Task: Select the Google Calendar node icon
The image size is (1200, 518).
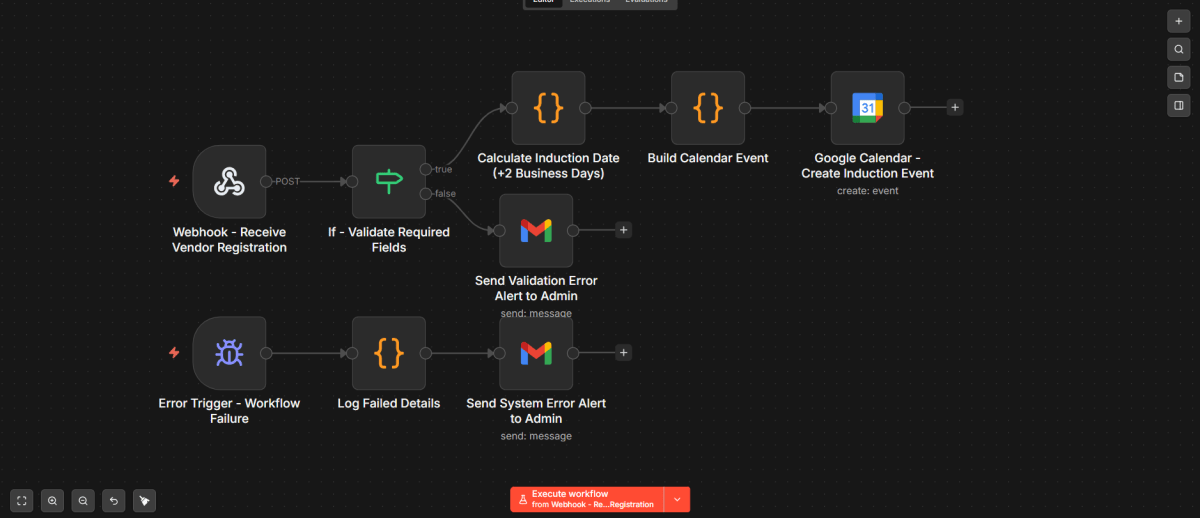Action: 867,108
